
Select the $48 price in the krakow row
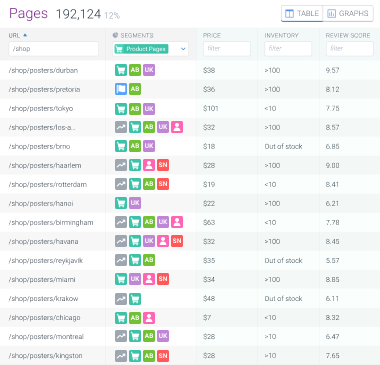point(209,298)
